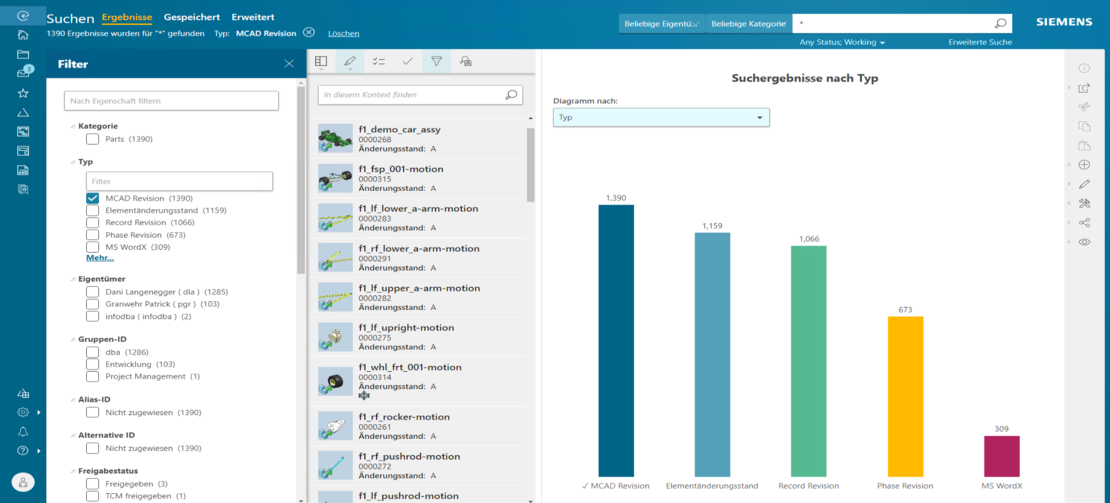Screen dimensions: 1110x503
Task: Check the Elementänderungsstand (1159) checkbox
Action: (x=92, y=210)
